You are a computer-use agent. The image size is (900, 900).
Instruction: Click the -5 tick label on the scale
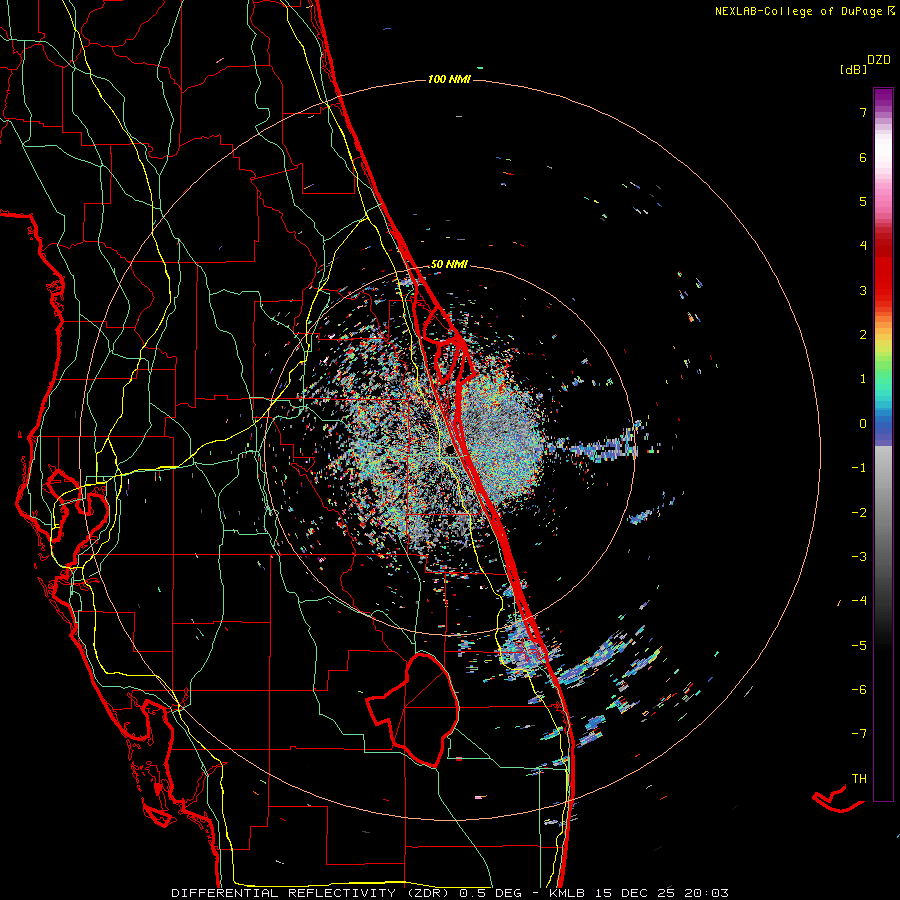859,645
